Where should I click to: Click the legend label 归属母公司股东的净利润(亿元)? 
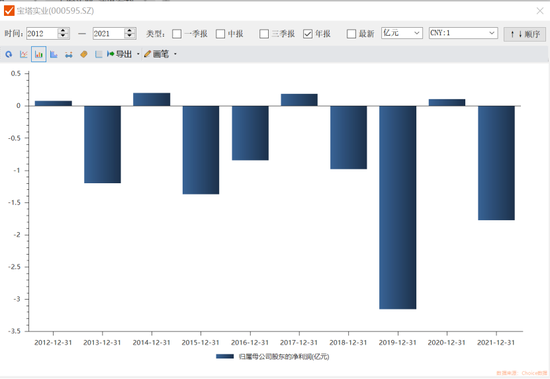(284, 357)
